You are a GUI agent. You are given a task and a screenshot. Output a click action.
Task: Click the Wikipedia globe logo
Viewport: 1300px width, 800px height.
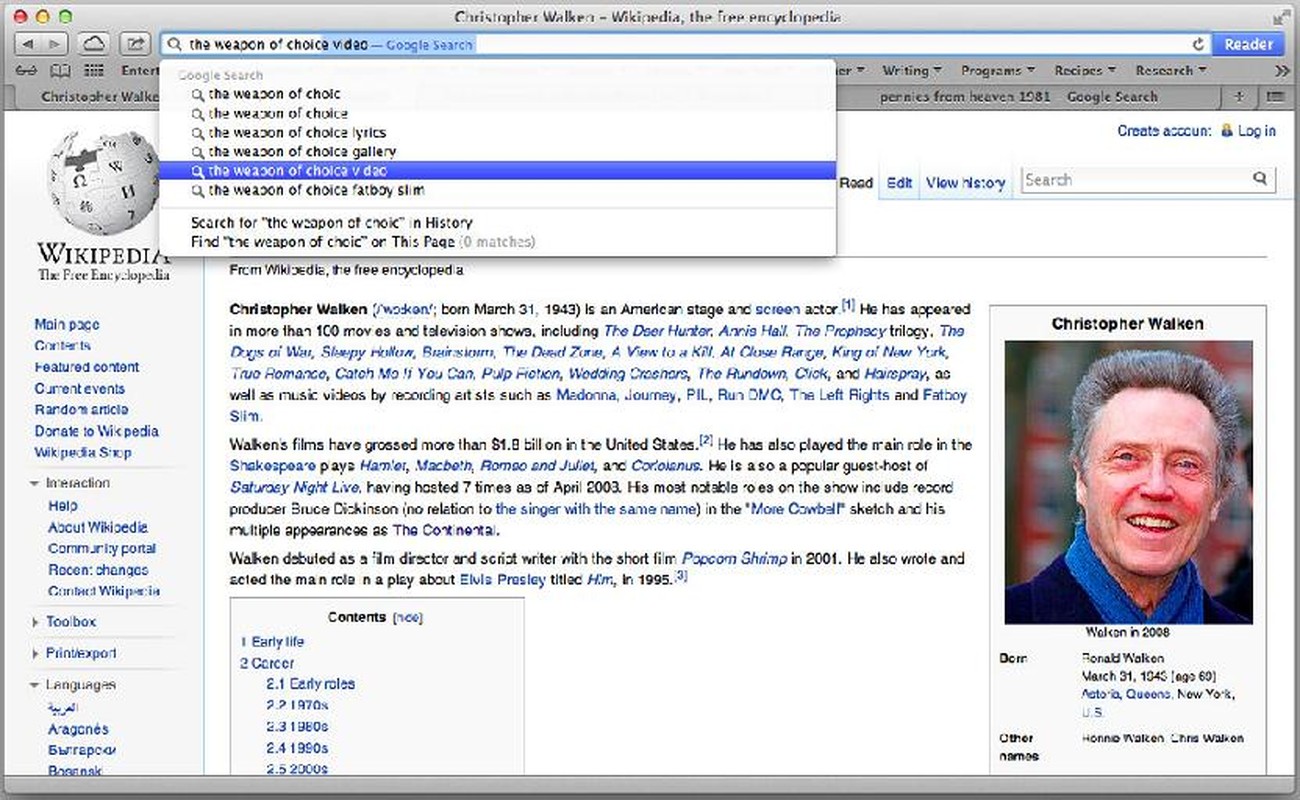pyautogui.click(x=103, y=180)
